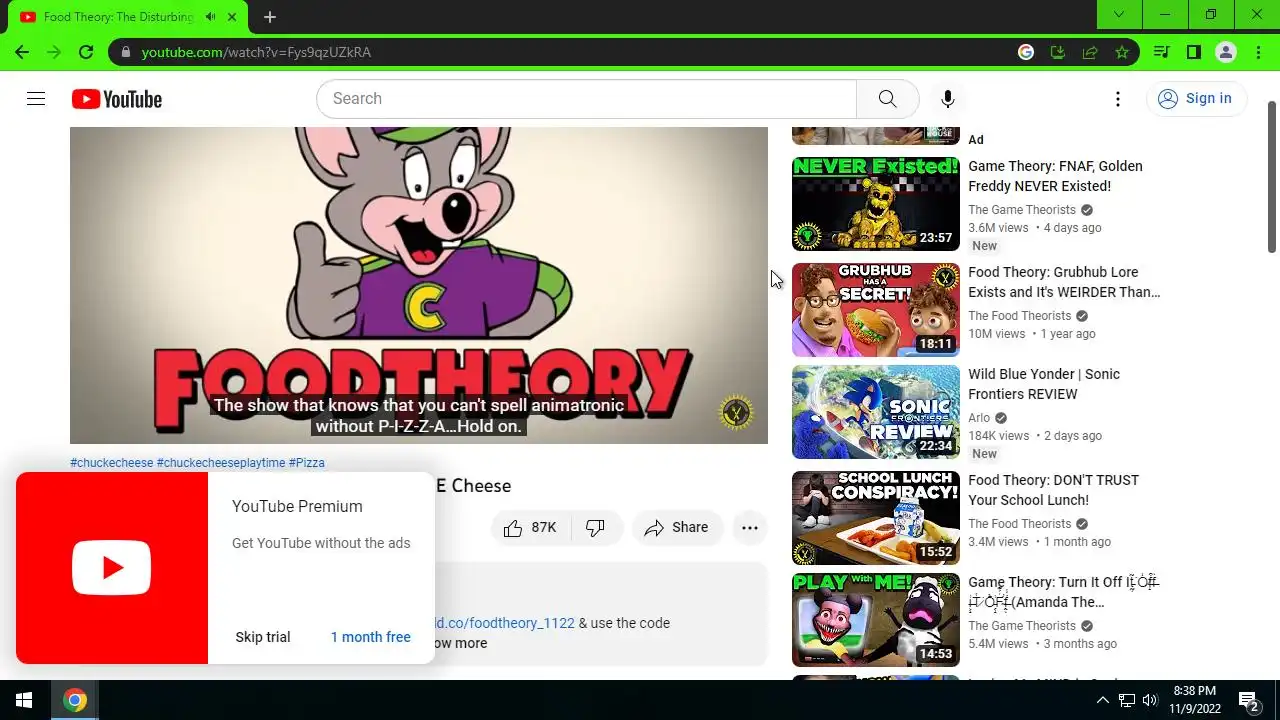Open Sonic Frontiers REVIEW thumbnail
This screenshot has height=720, width=1280.
pyautogui.click(x=876, y=412)
